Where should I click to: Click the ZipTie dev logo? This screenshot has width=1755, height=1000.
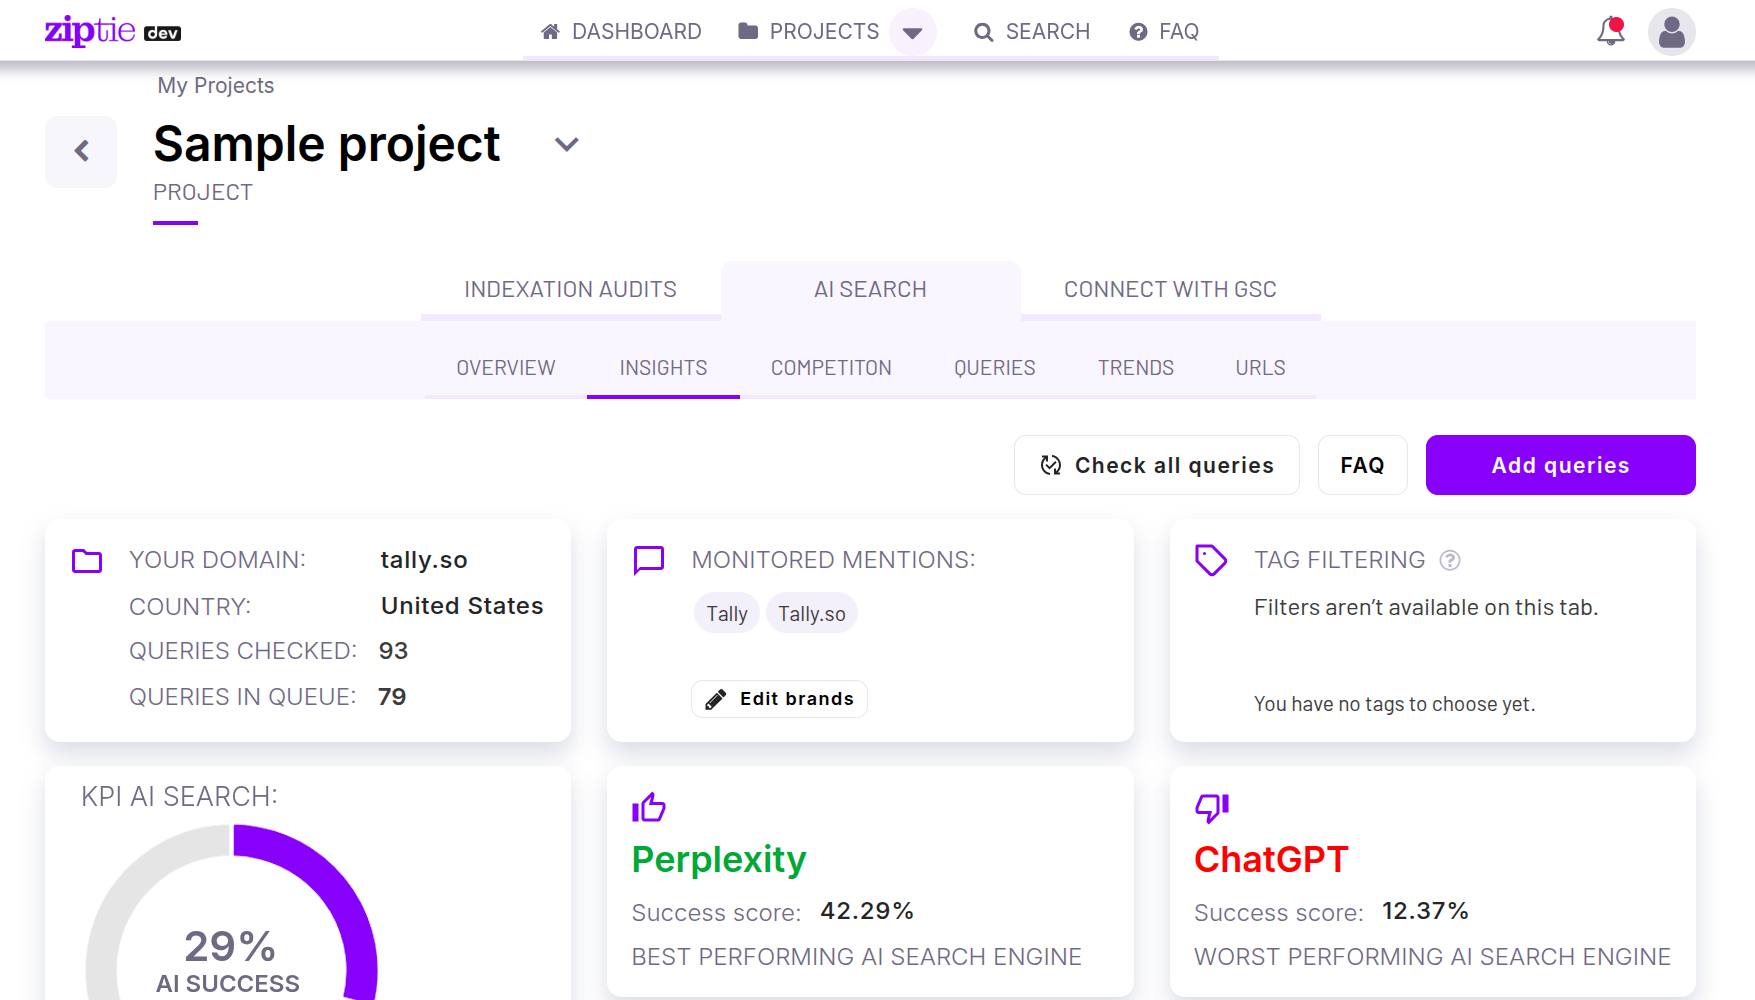[112, 31]
